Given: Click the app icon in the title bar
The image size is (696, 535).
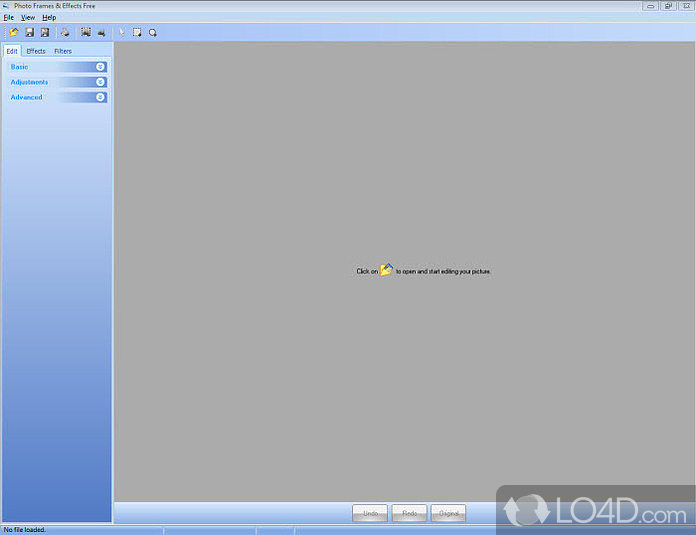Looking at the screenshot, I should [x=6, y=6].
